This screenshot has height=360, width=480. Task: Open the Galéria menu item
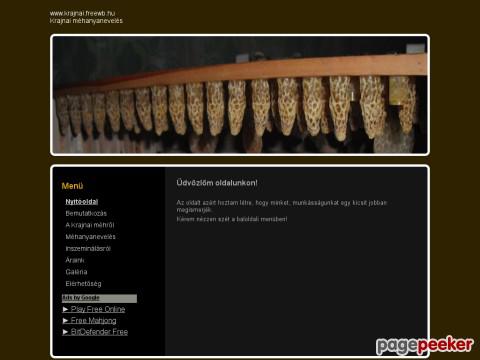(76, 272)
